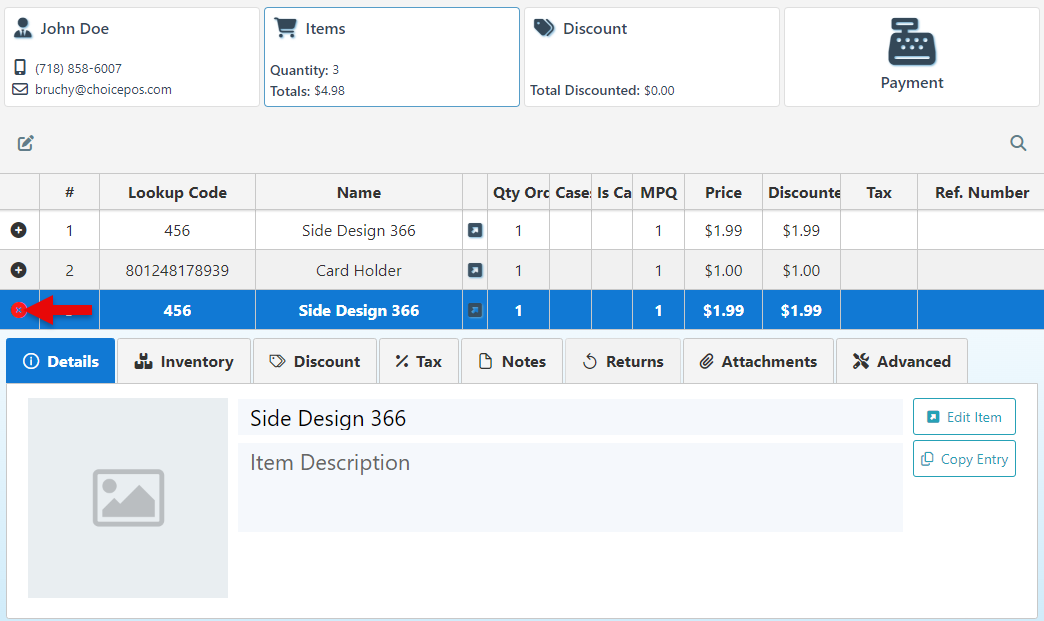Click the Edit Item button
Screen dimensions: 1044x621
pyautogui.click(x=963, y=417)
